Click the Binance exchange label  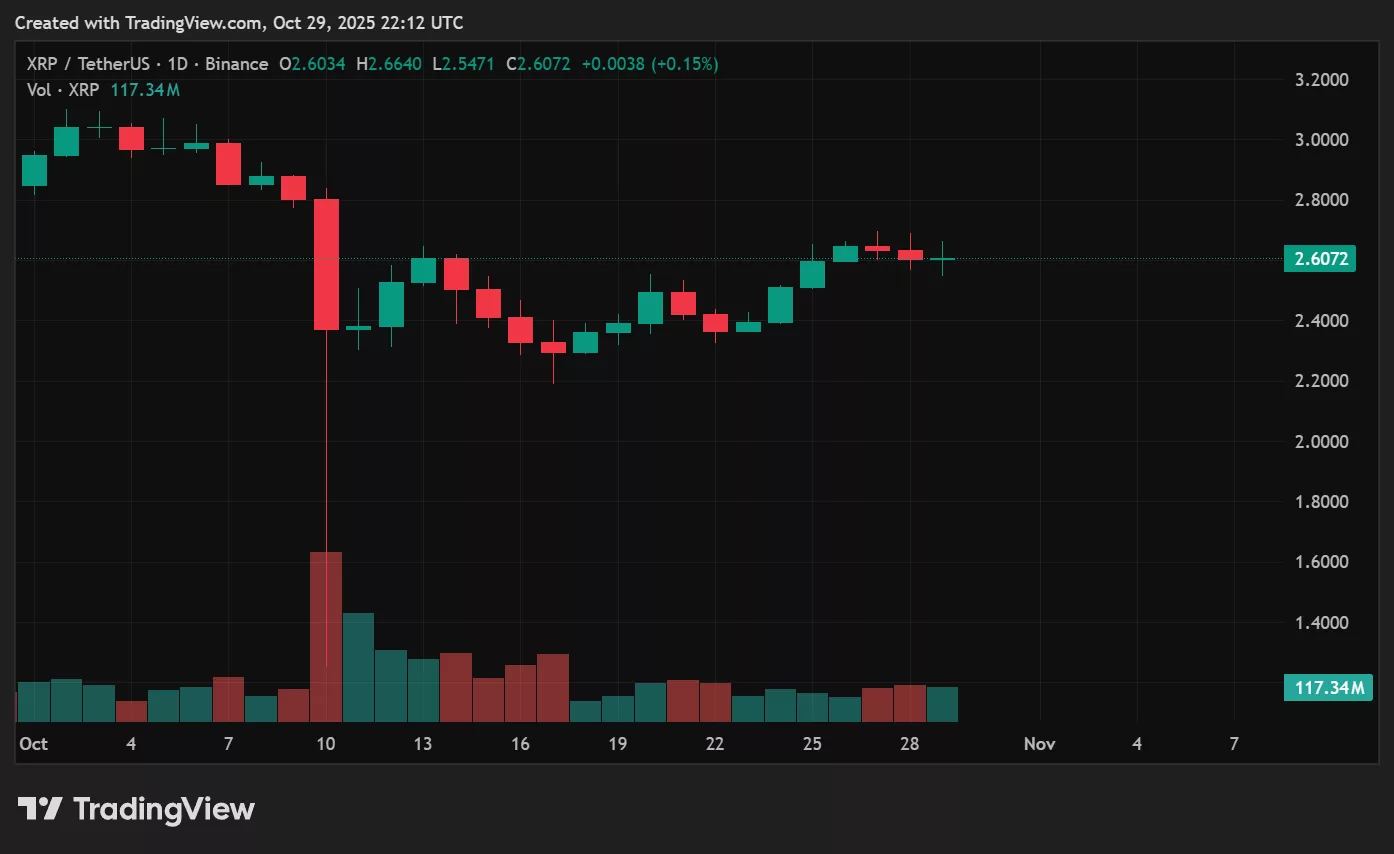236,63
